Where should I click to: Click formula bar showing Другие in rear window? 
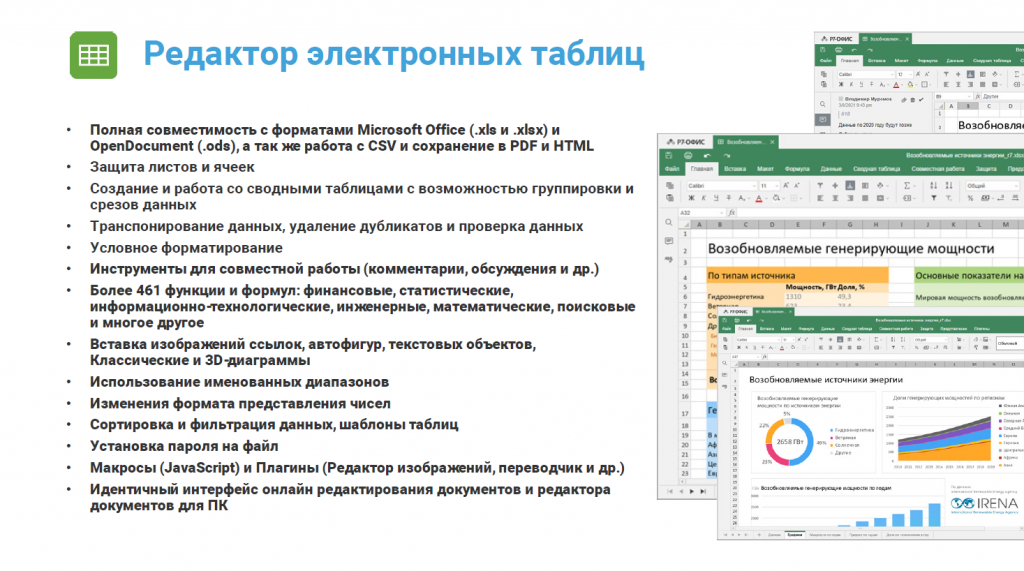click(1002, 96)
